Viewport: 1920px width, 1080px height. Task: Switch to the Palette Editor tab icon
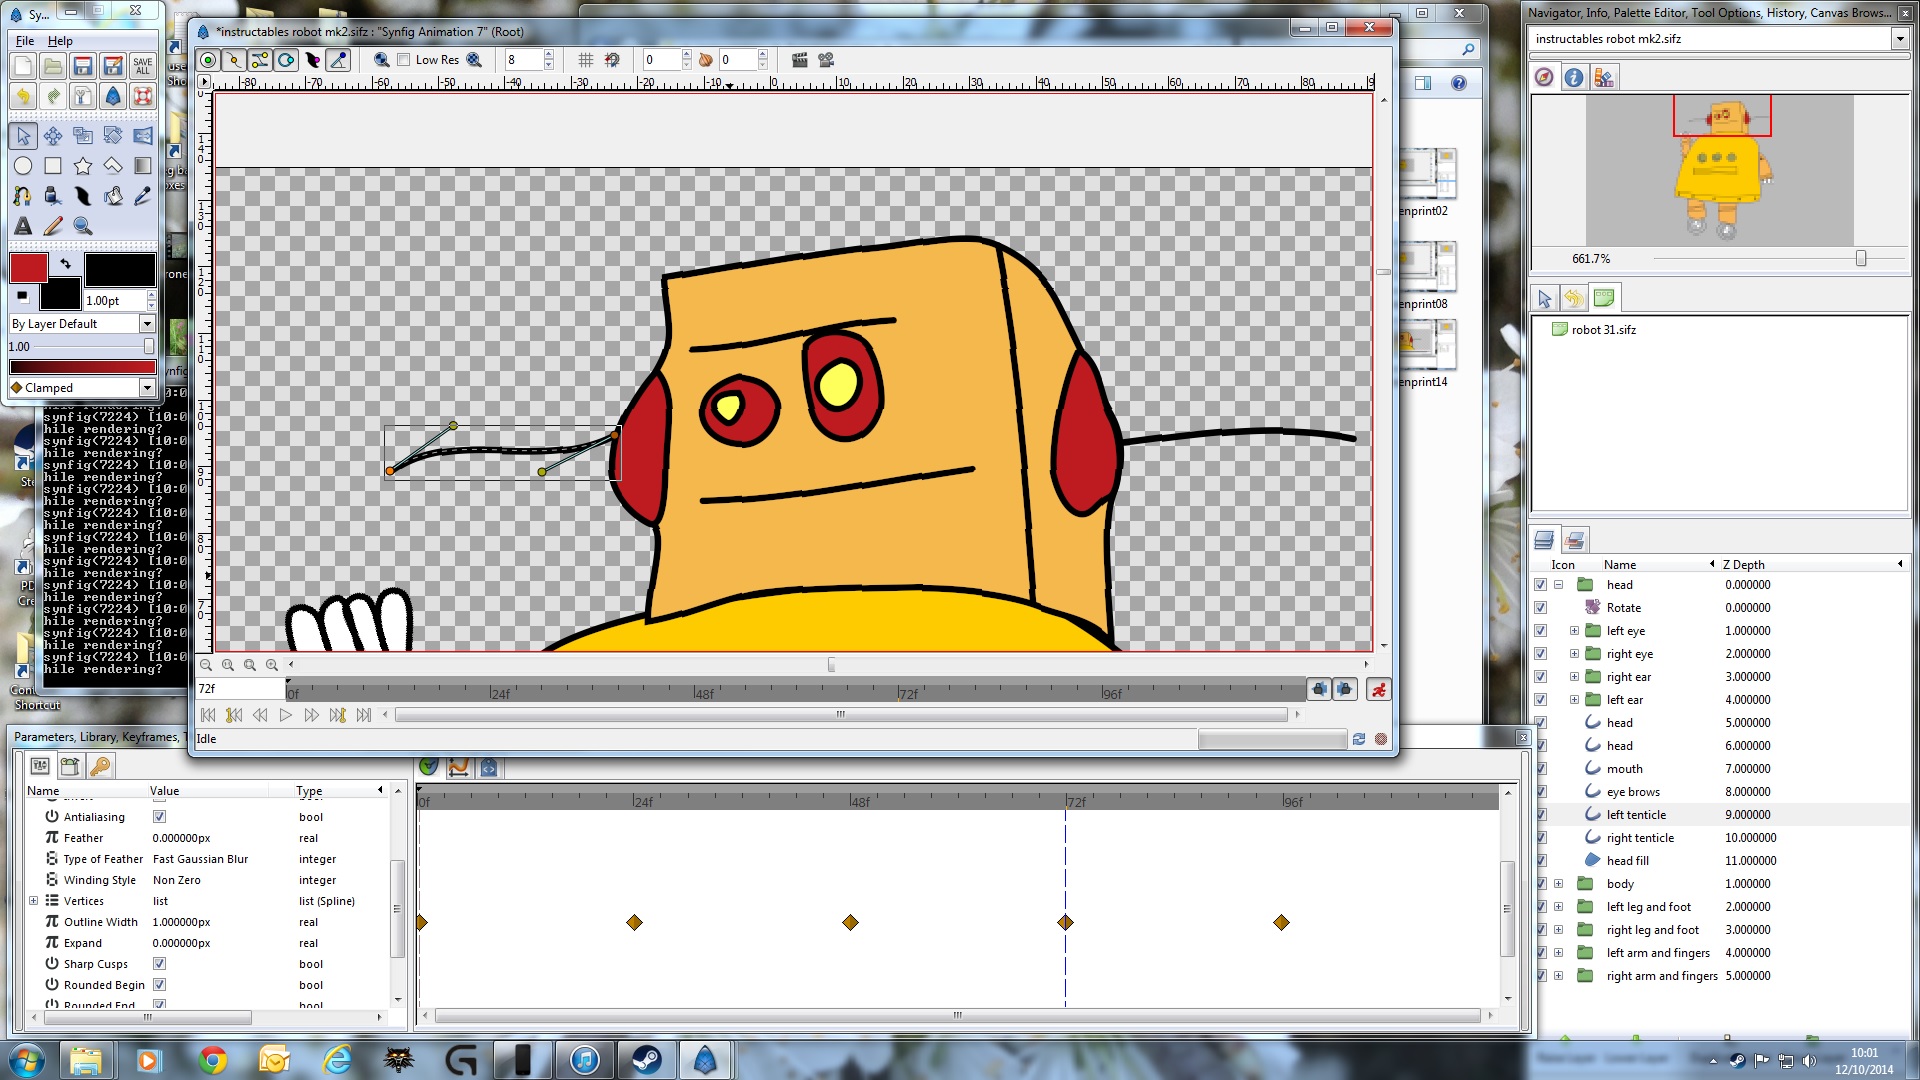point(1604,77)
